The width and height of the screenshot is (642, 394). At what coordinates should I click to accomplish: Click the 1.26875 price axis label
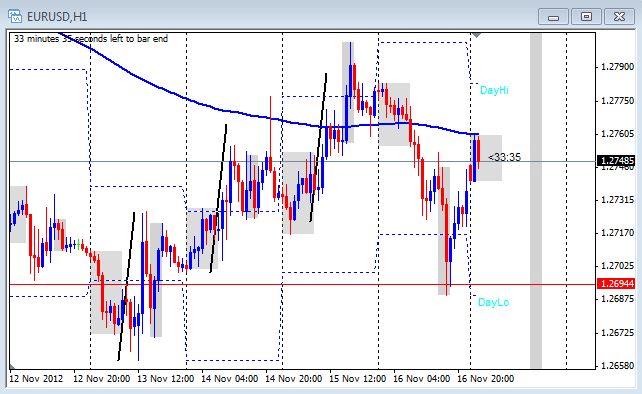pos(617,299)
